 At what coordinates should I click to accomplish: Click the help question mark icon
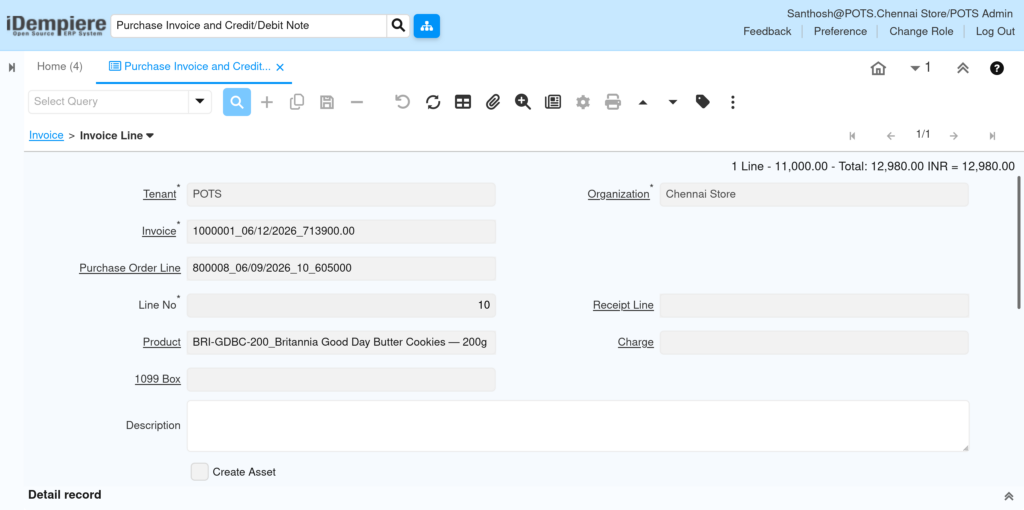997,68
